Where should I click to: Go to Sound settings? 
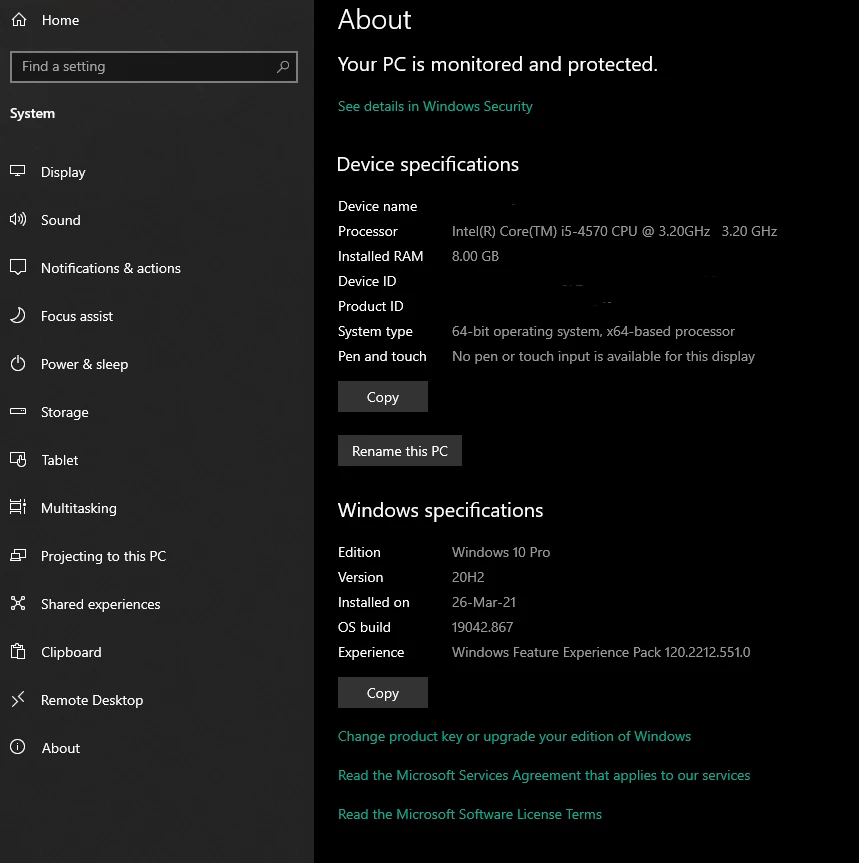(x=61, y=220)
